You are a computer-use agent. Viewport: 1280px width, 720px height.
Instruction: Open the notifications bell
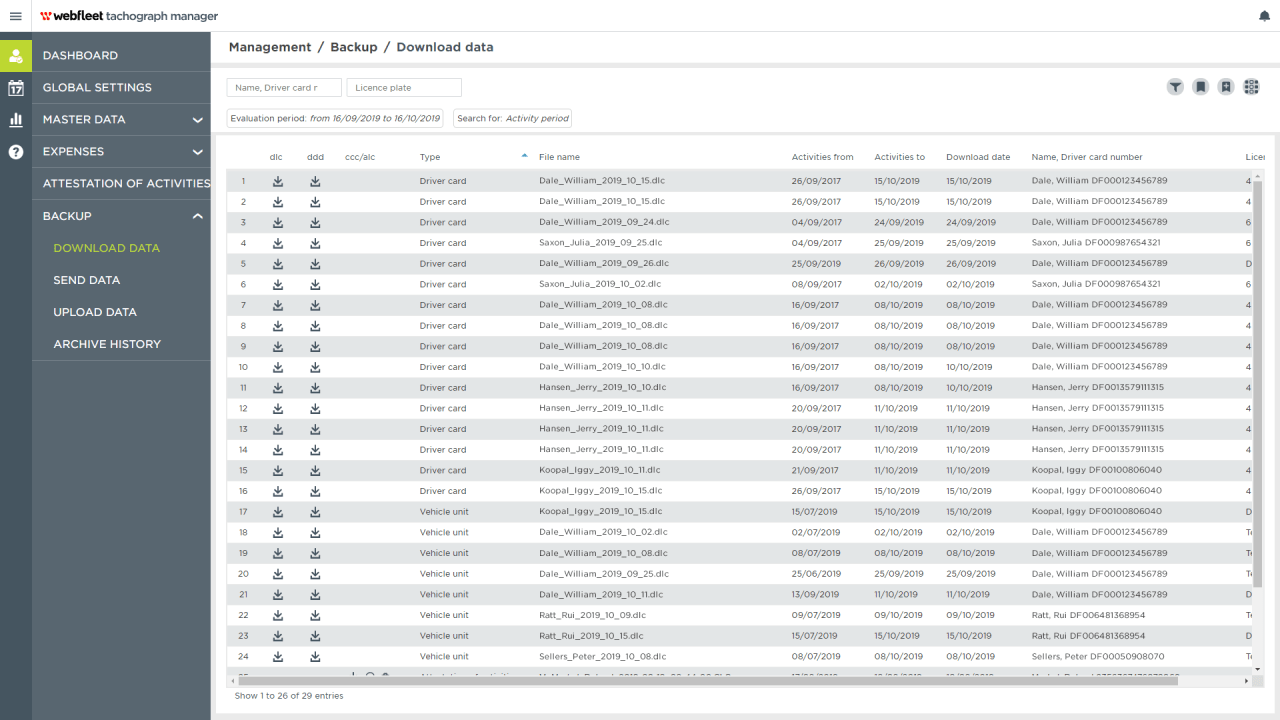1264,16
